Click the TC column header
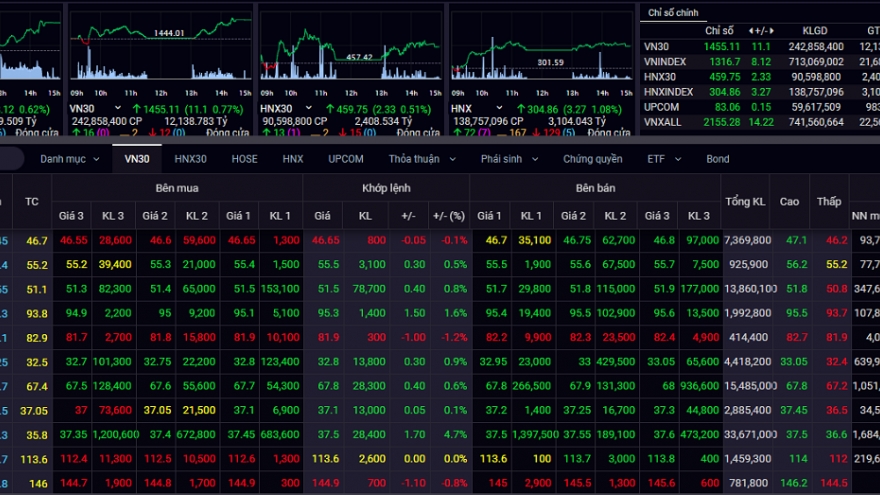The width and height of the screenshot is (880, 495). 32,201
